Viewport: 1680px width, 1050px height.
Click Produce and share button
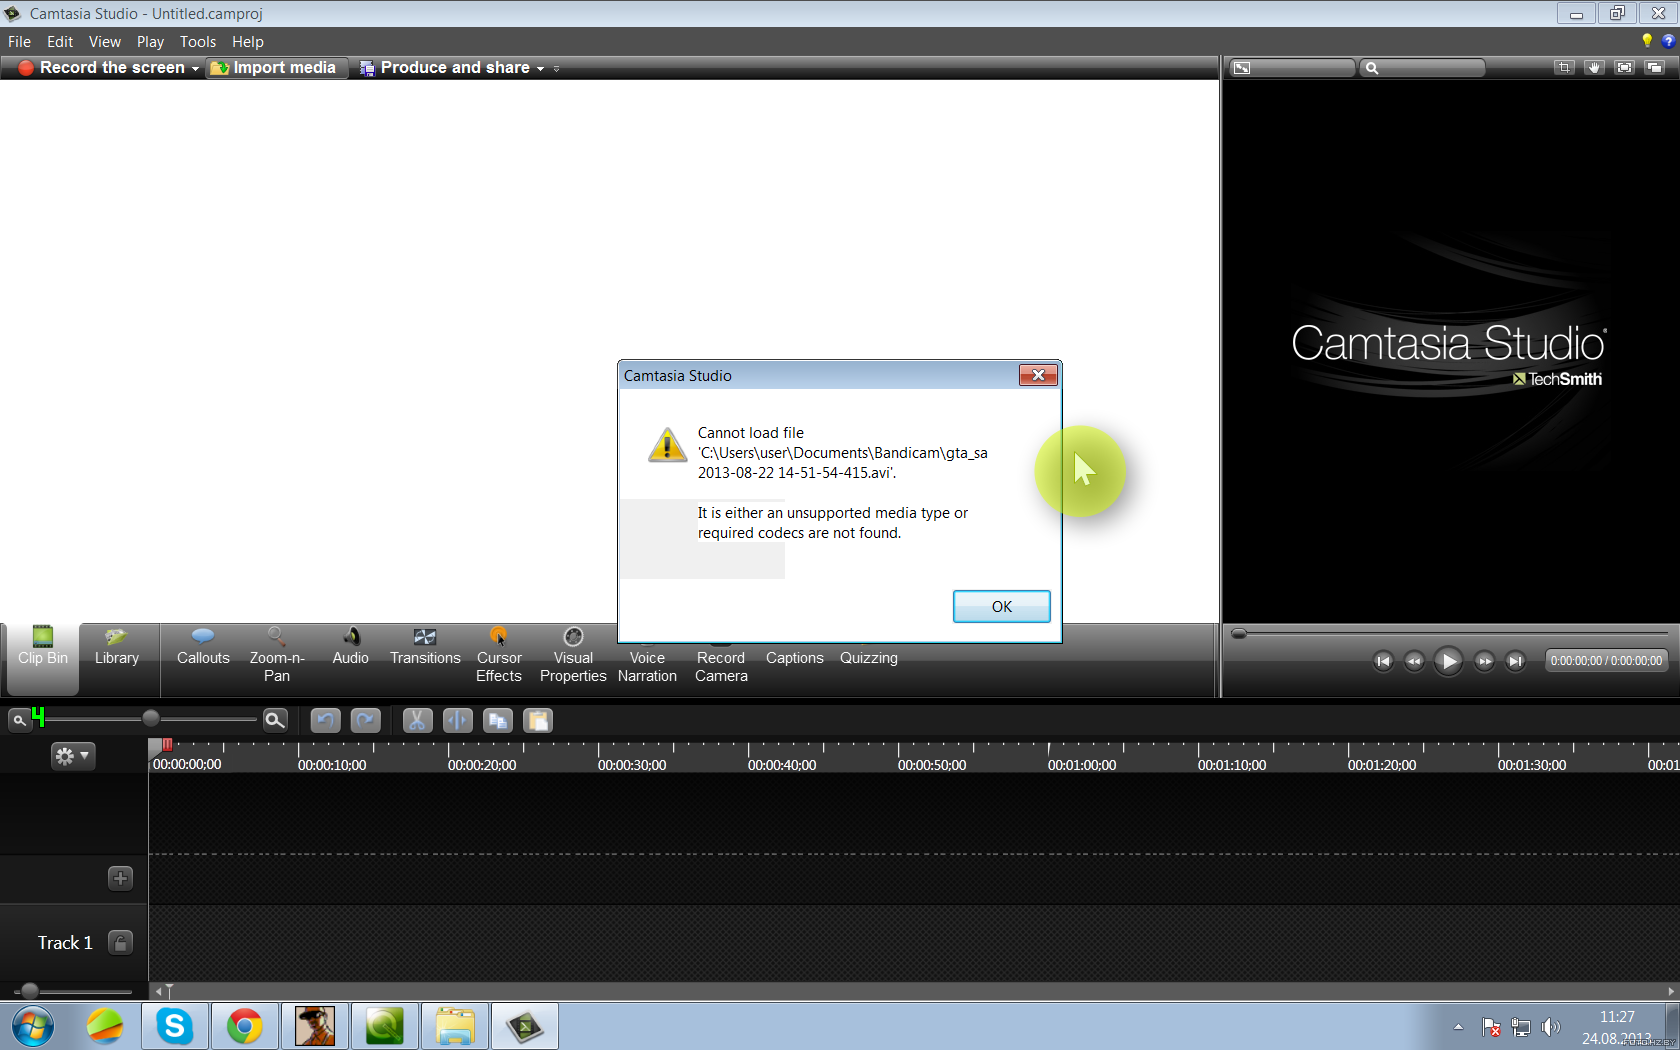(445, 68)
